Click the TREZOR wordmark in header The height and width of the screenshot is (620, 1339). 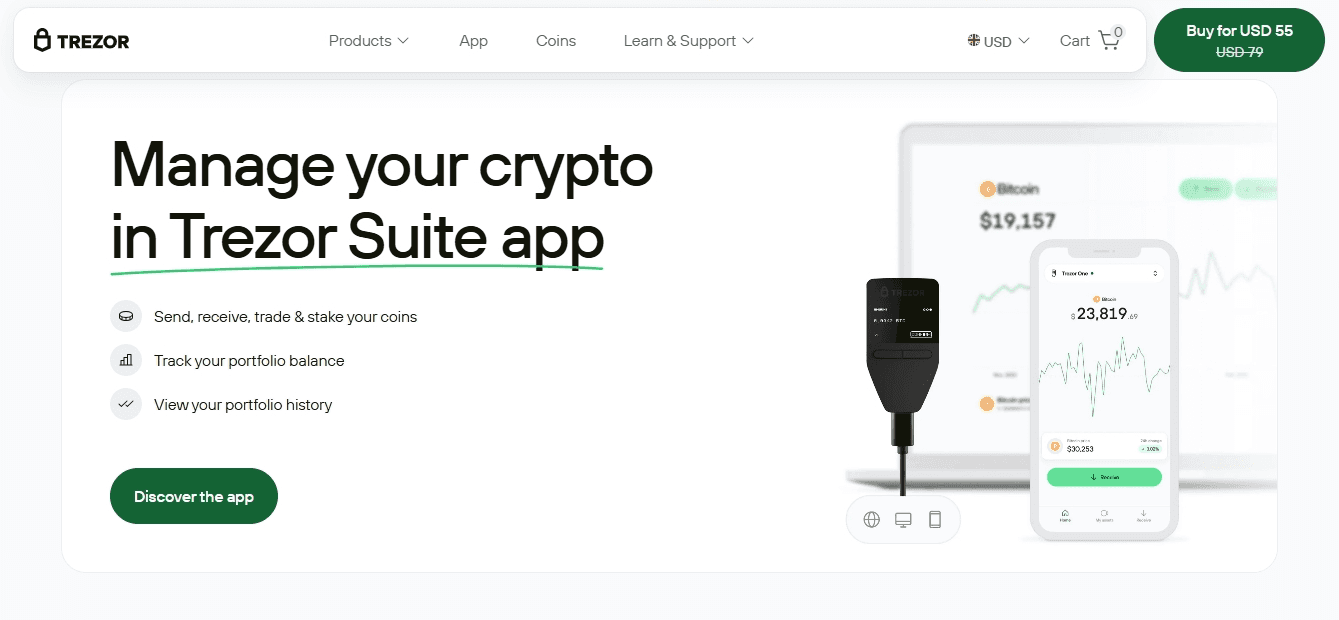[93, 41]
